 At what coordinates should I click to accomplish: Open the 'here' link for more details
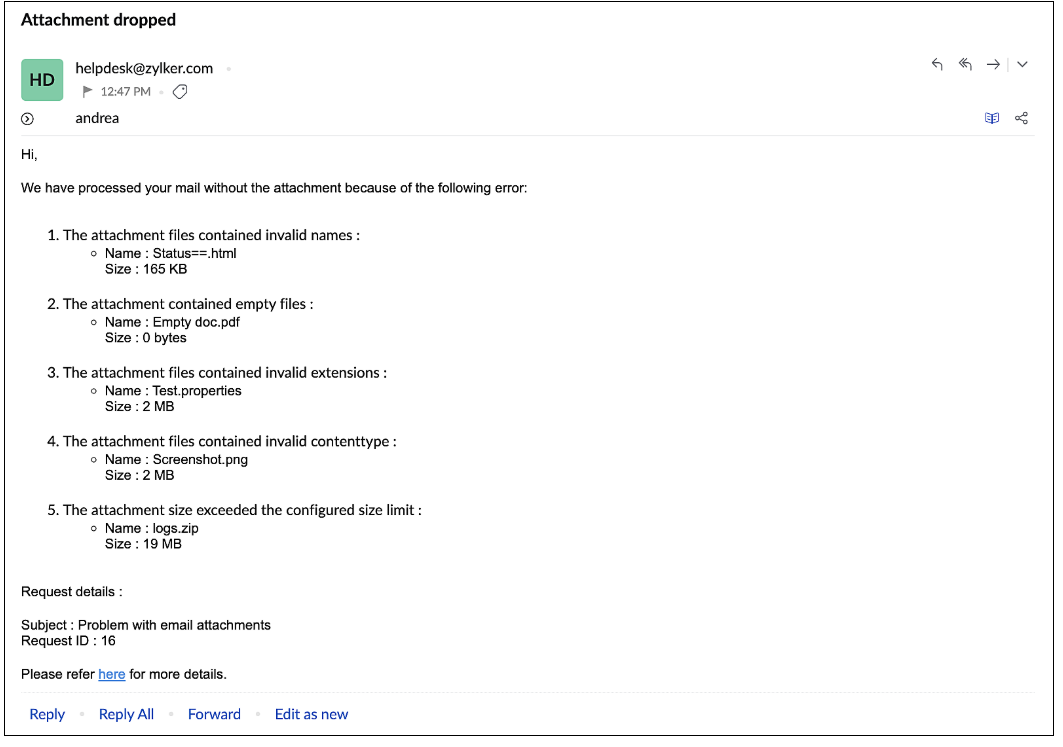[x=112, y=674]
